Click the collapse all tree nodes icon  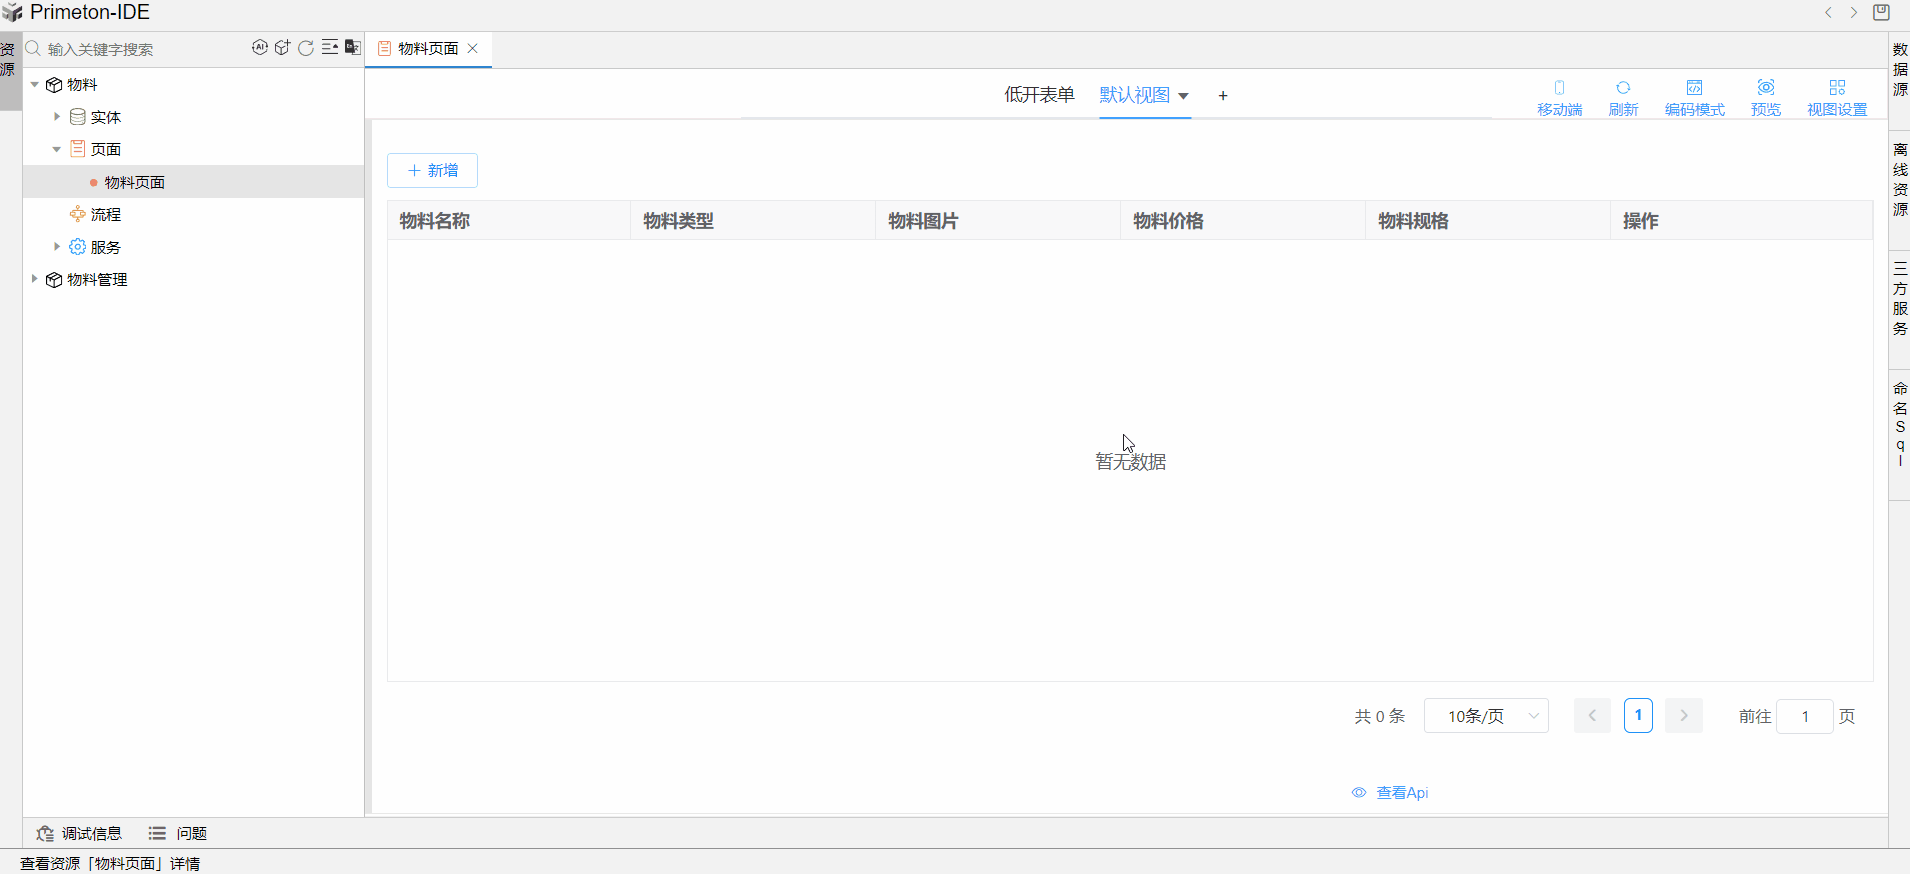329,47
